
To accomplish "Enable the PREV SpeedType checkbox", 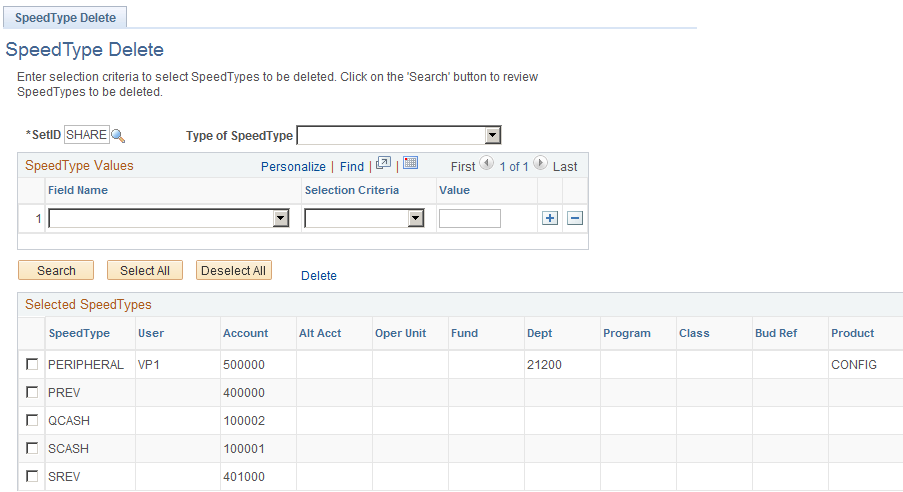I will (x=32, y=392).
